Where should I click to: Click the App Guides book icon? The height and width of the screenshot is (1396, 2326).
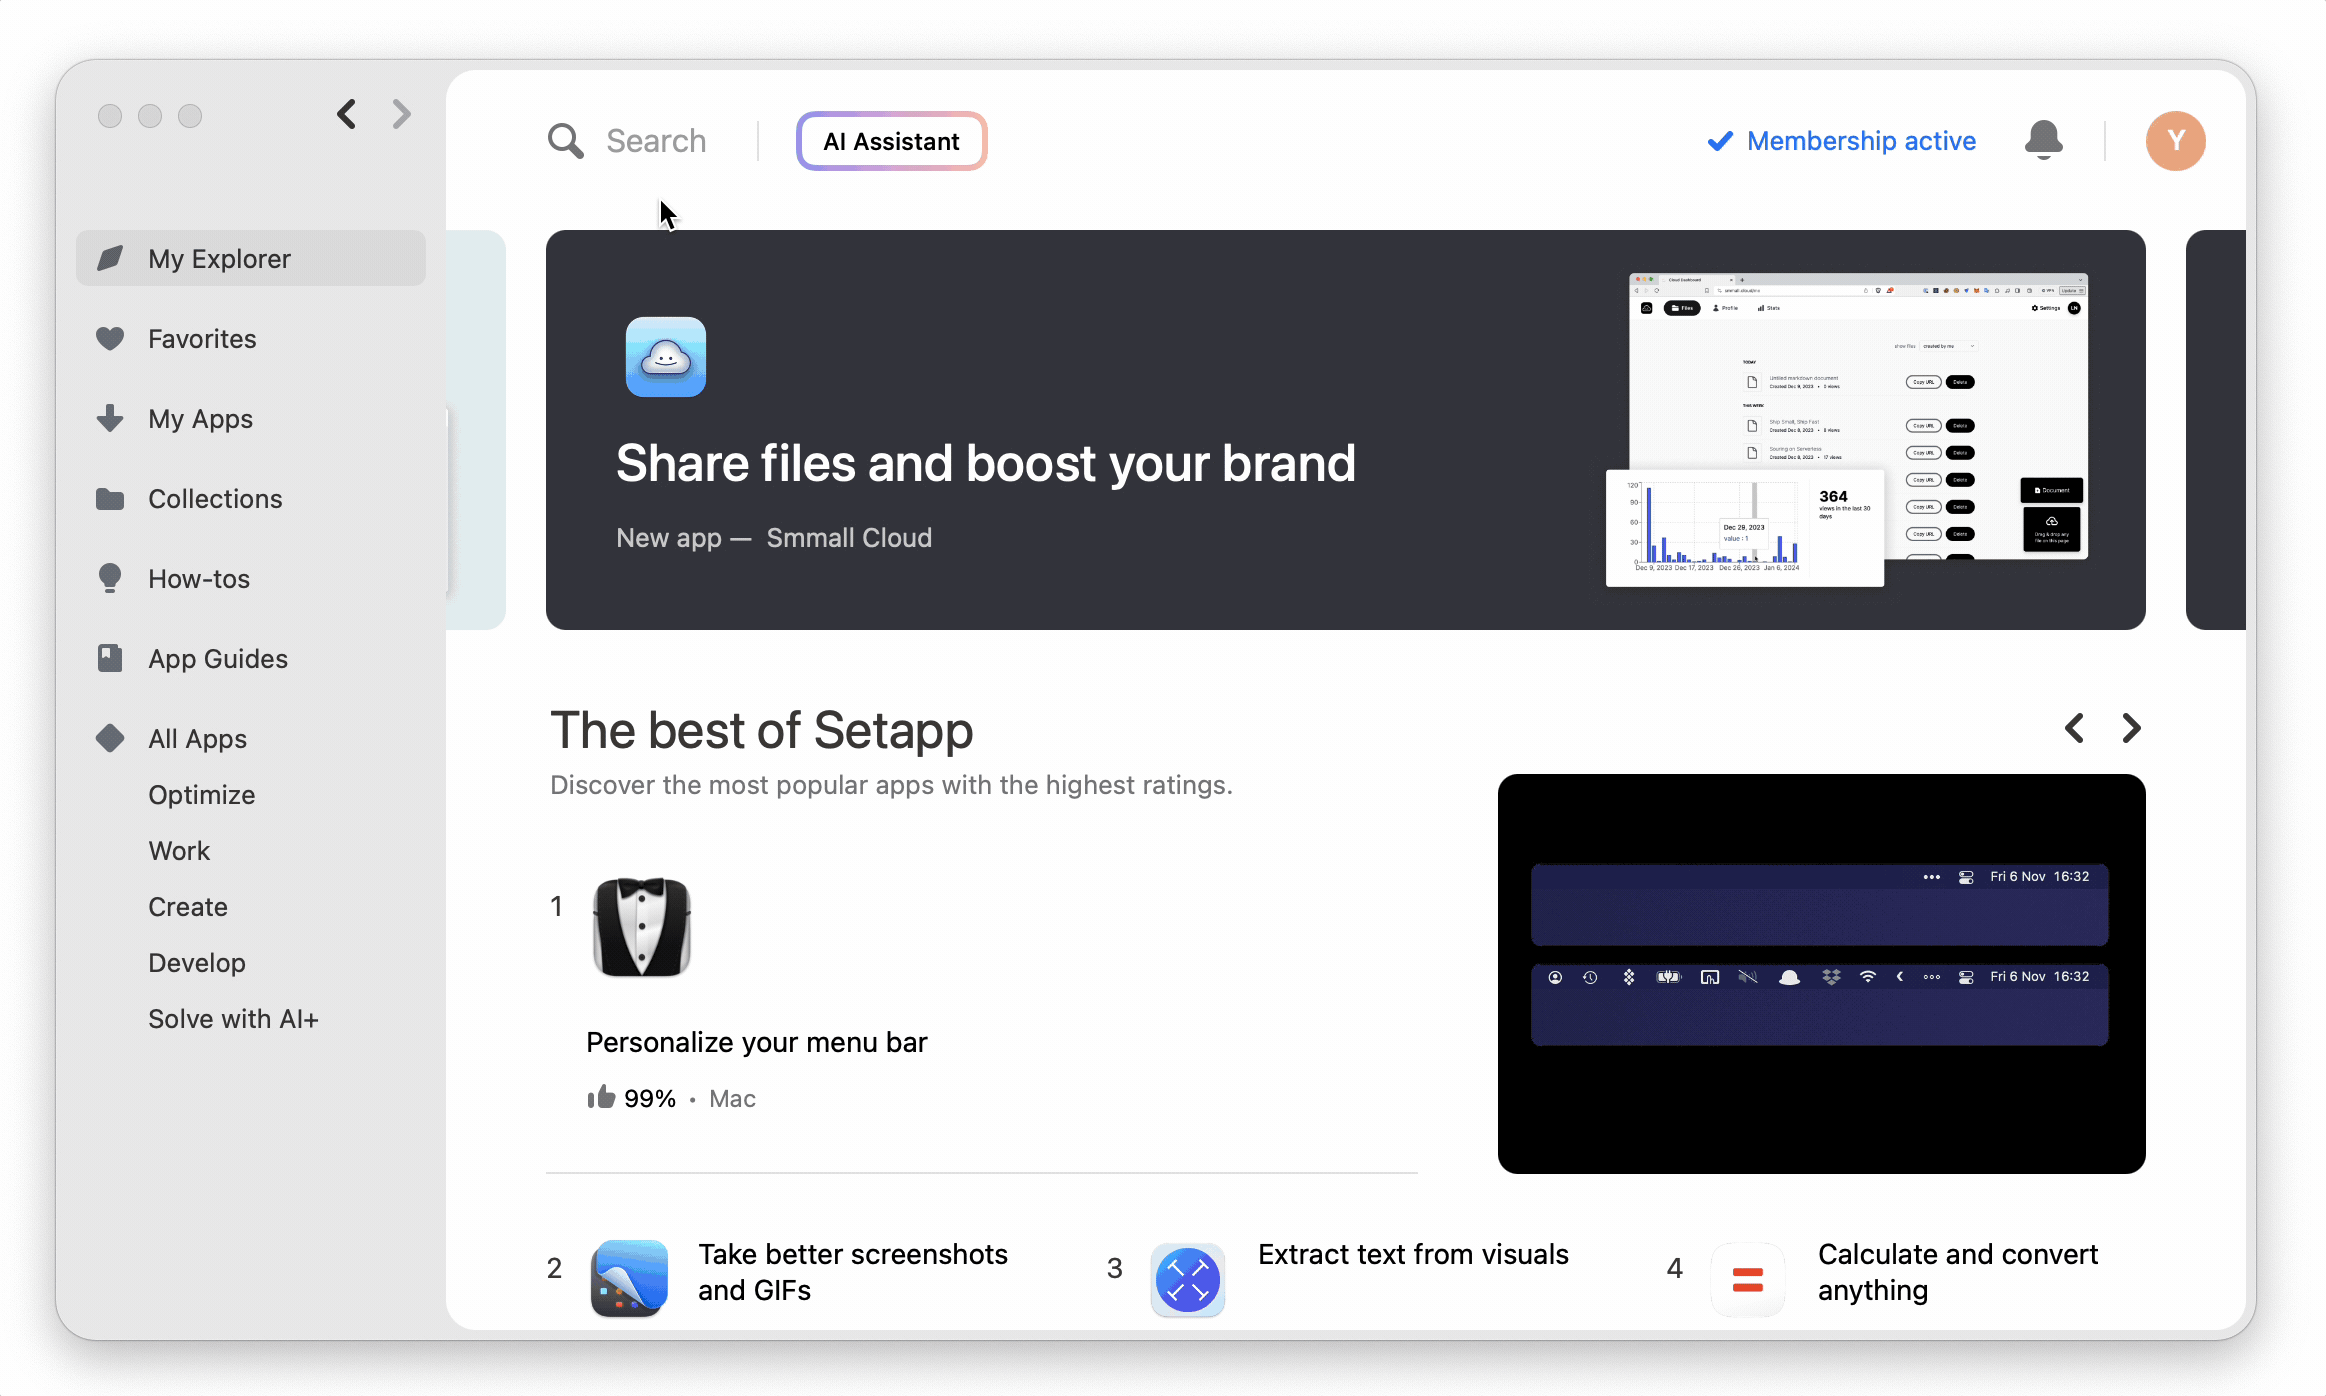[x=110, y=658]
